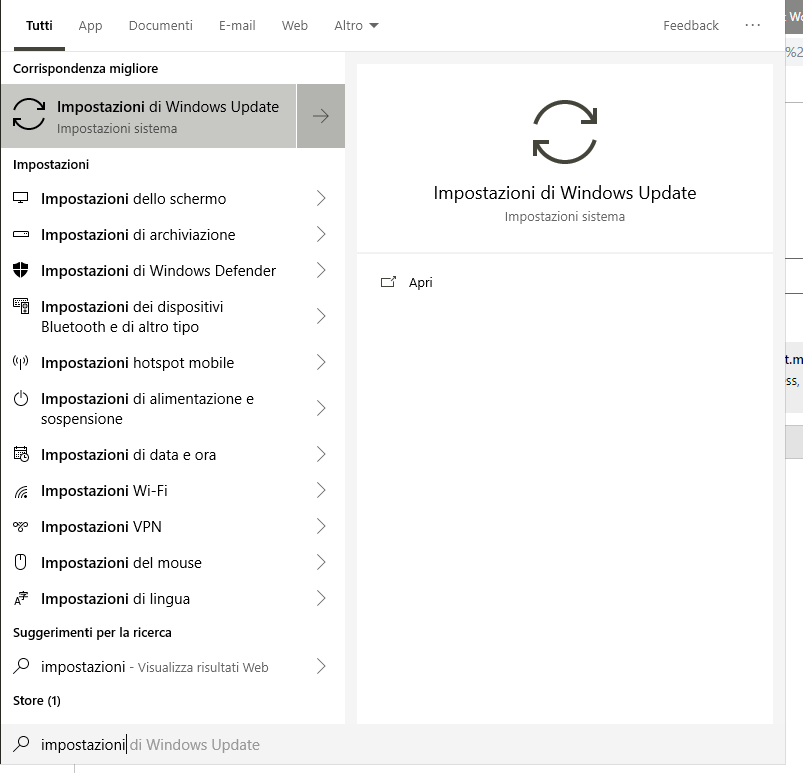
Task: Click the storage drive icon
Action: [20, 234]
